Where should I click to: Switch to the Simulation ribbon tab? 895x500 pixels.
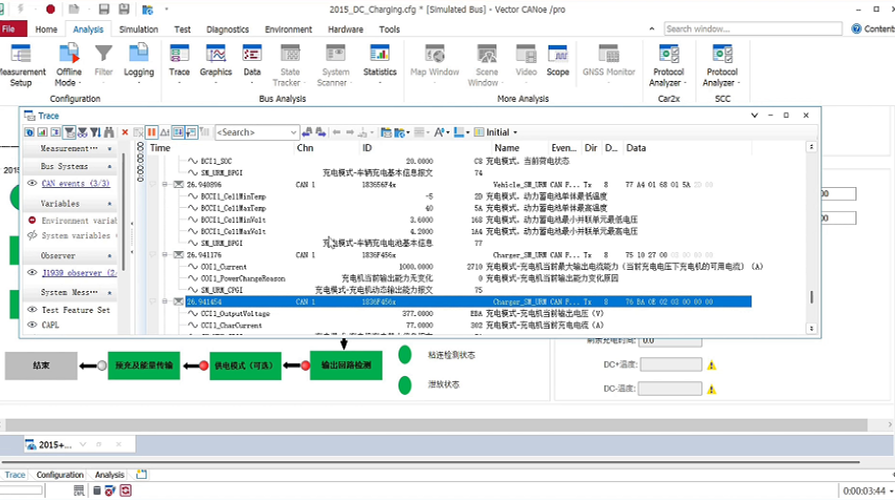pos(139,29)
